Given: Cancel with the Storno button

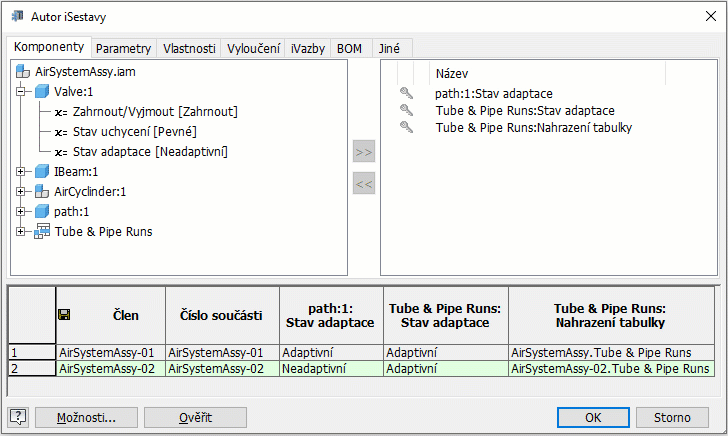Looking at the screenshot, I should click(x=672, y=417).
